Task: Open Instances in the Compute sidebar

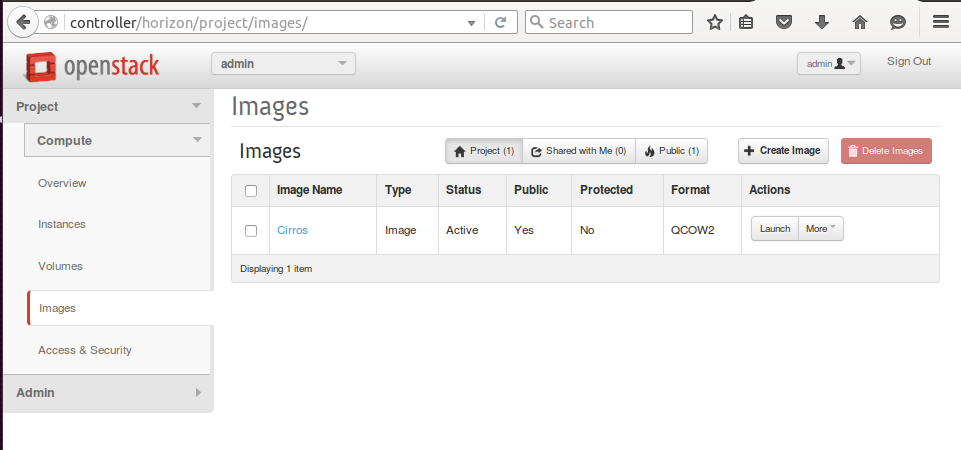Action: 62,224
